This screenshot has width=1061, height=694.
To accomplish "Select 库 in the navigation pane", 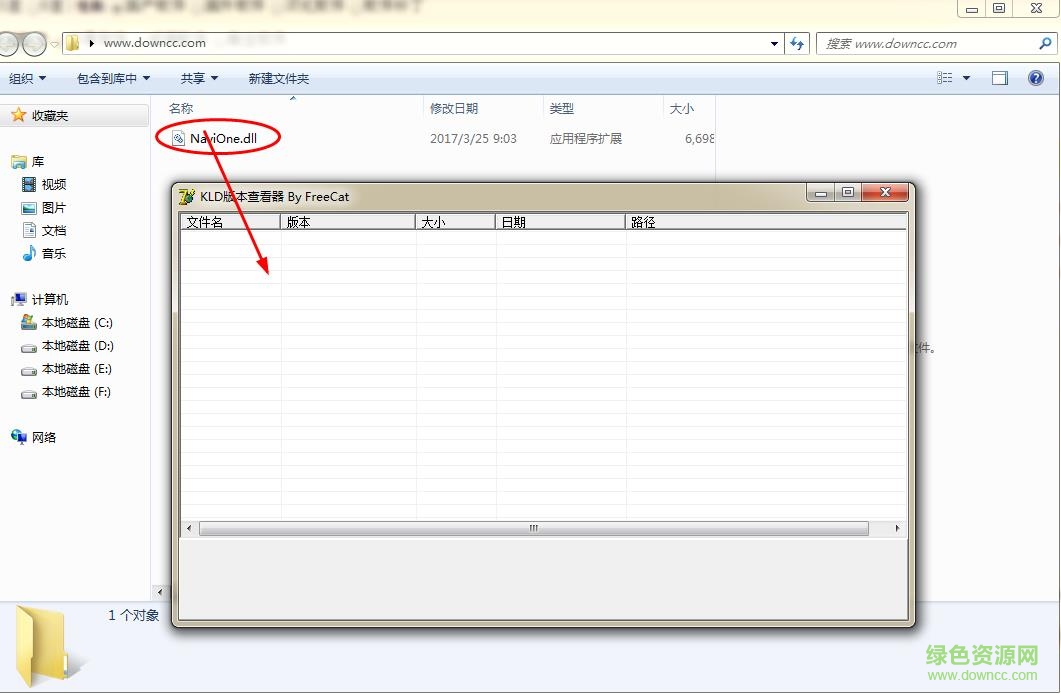I will 37,162.
